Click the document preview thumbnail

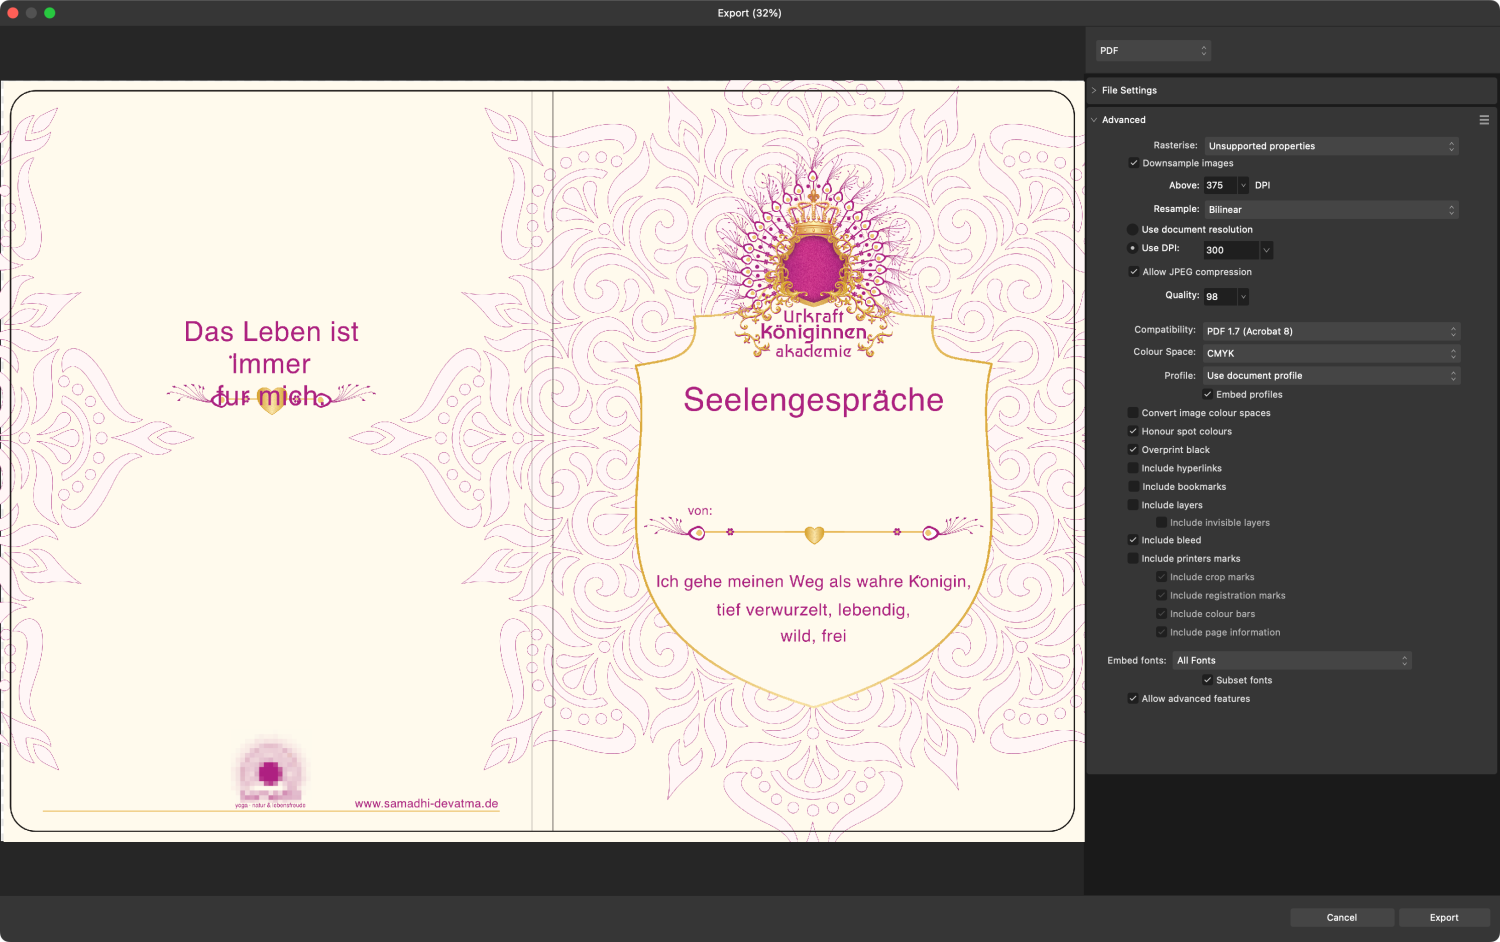[542, 461]
